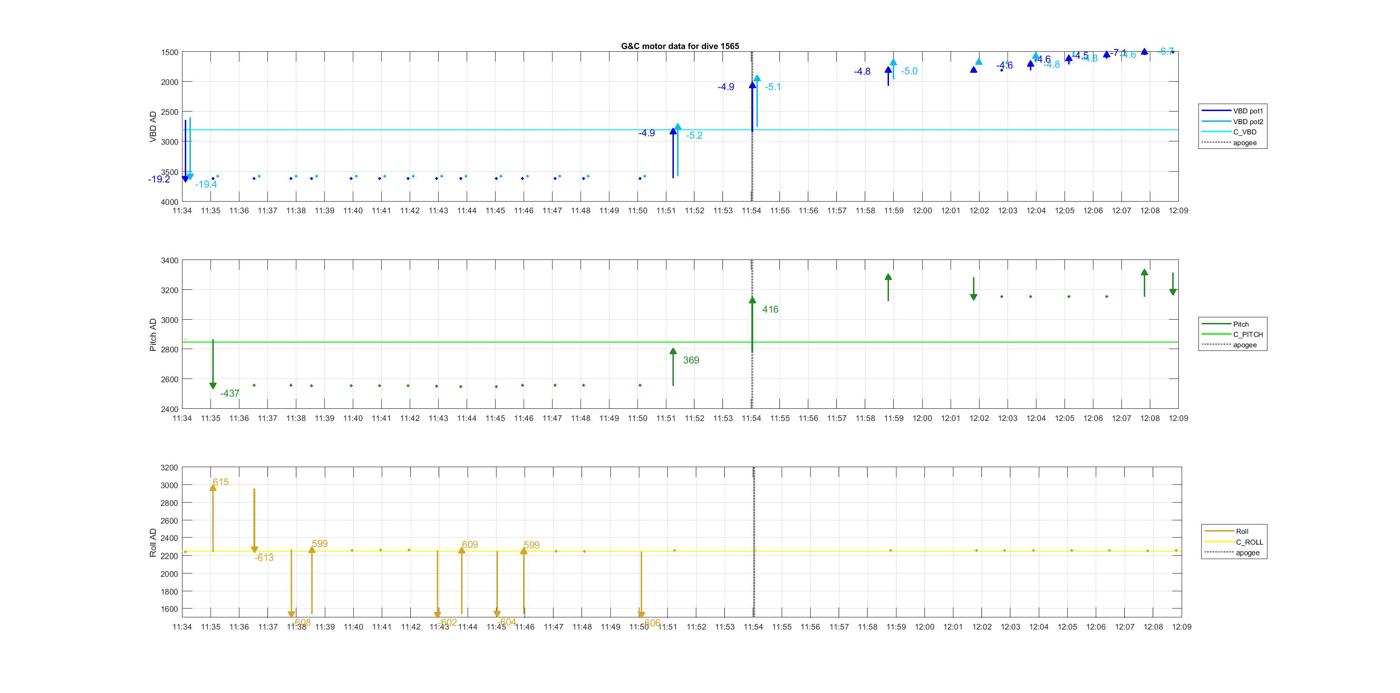Click the upward pitch arrow labeled 369
Image resolution: width=1400 pixels, height=693 pixels.
coord(673,367)
